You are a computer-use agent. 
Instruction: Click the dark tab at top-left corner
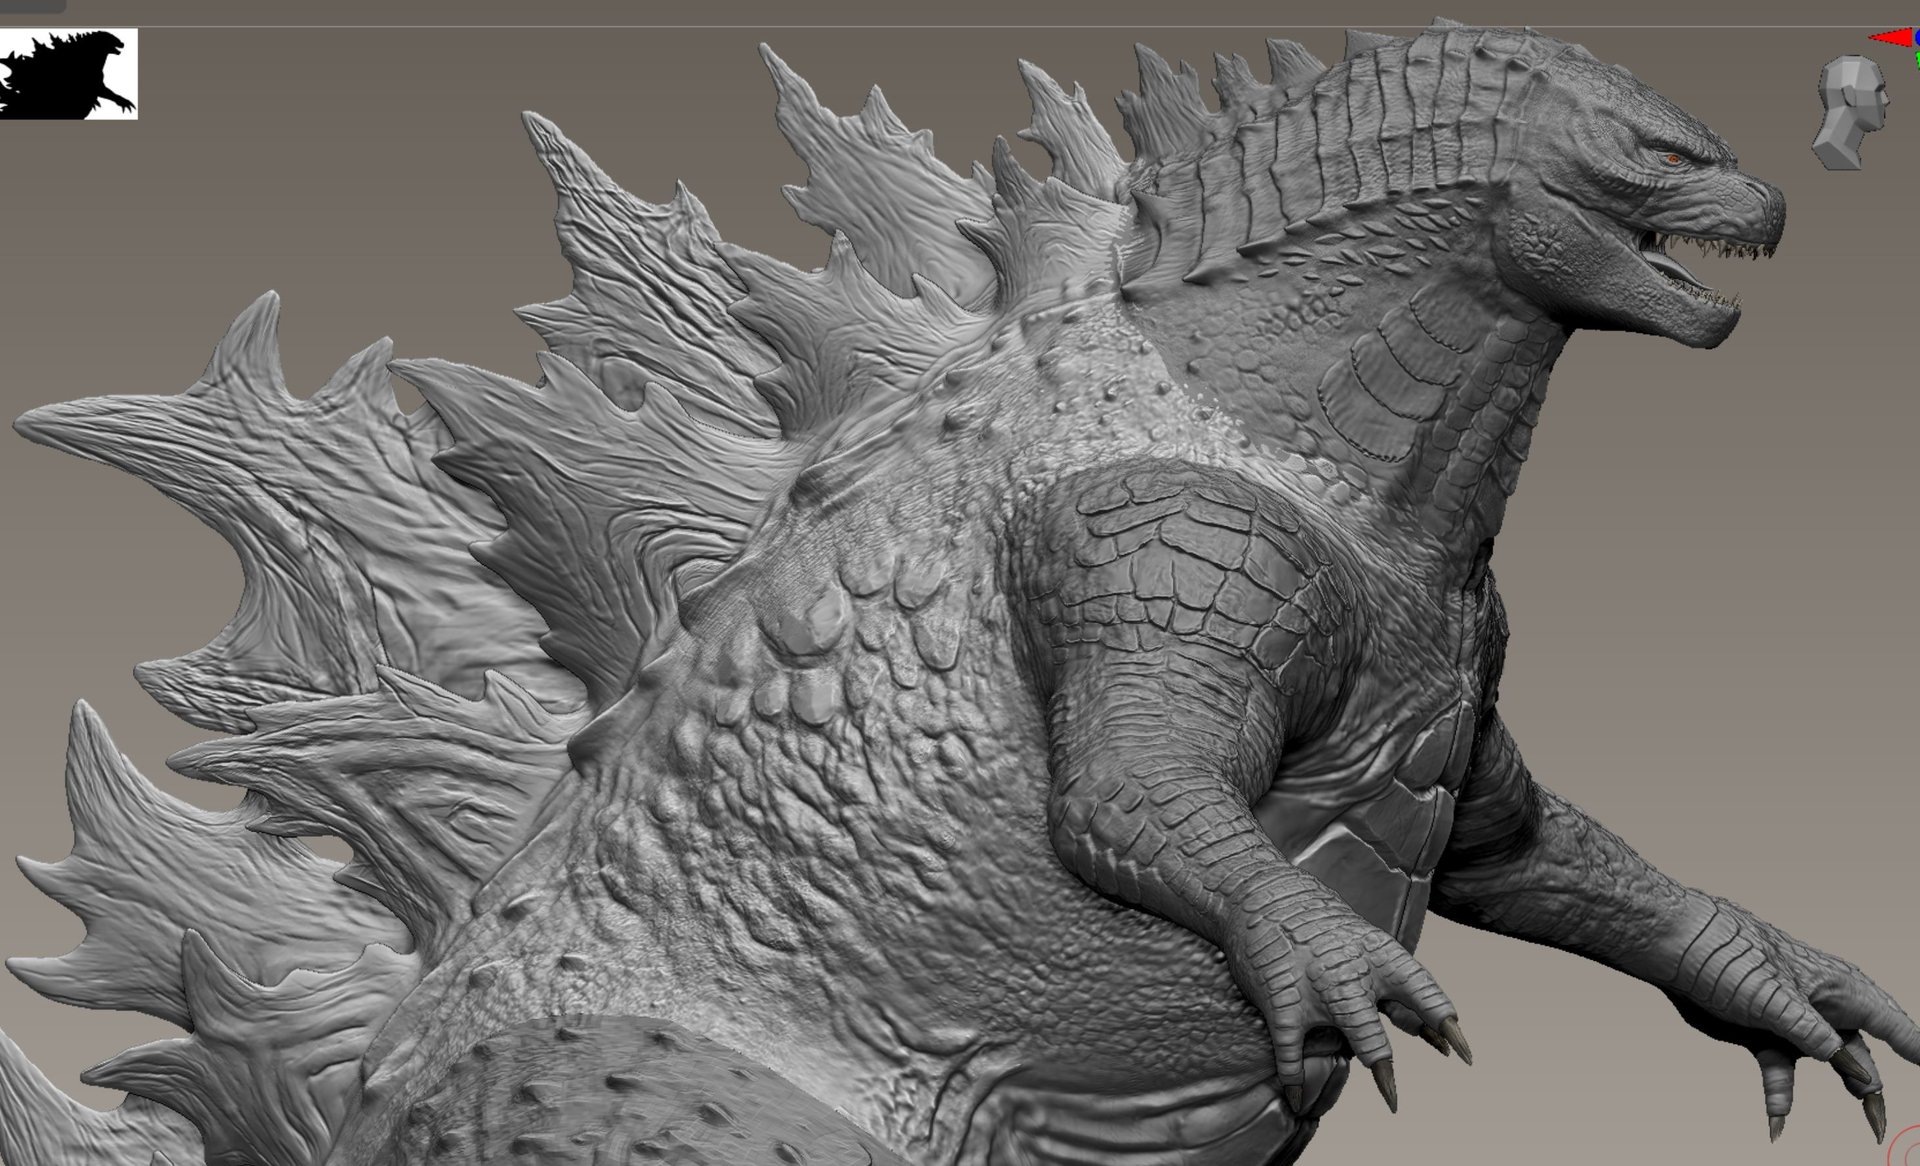pos(32,5)
